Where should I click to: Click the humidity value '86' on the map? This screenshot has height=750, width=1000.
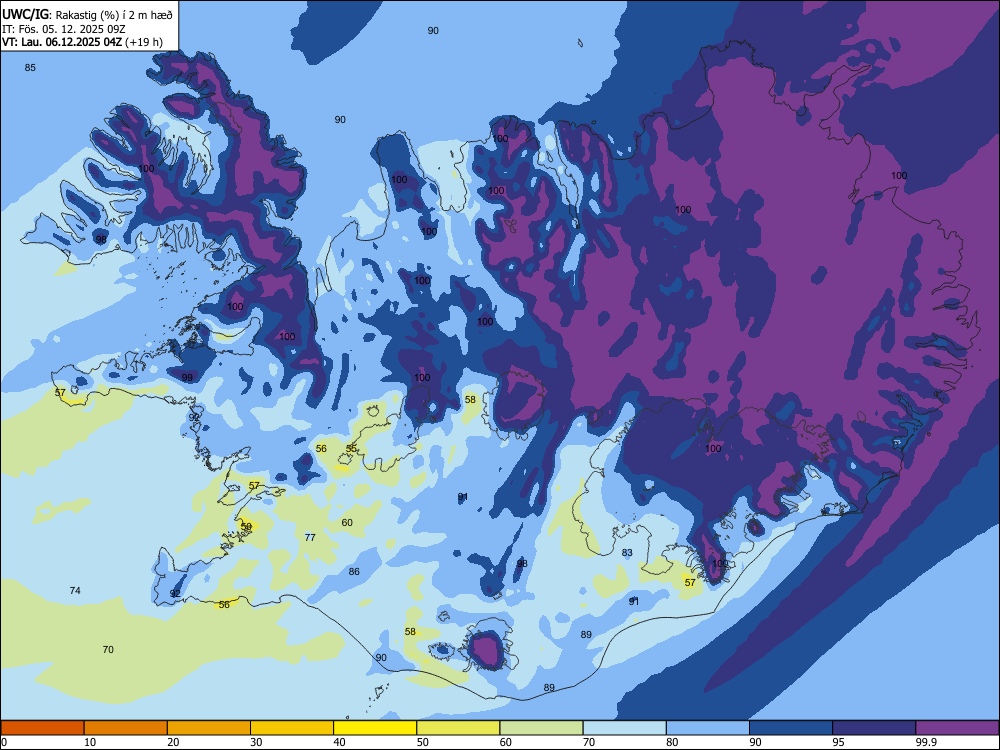354,571
